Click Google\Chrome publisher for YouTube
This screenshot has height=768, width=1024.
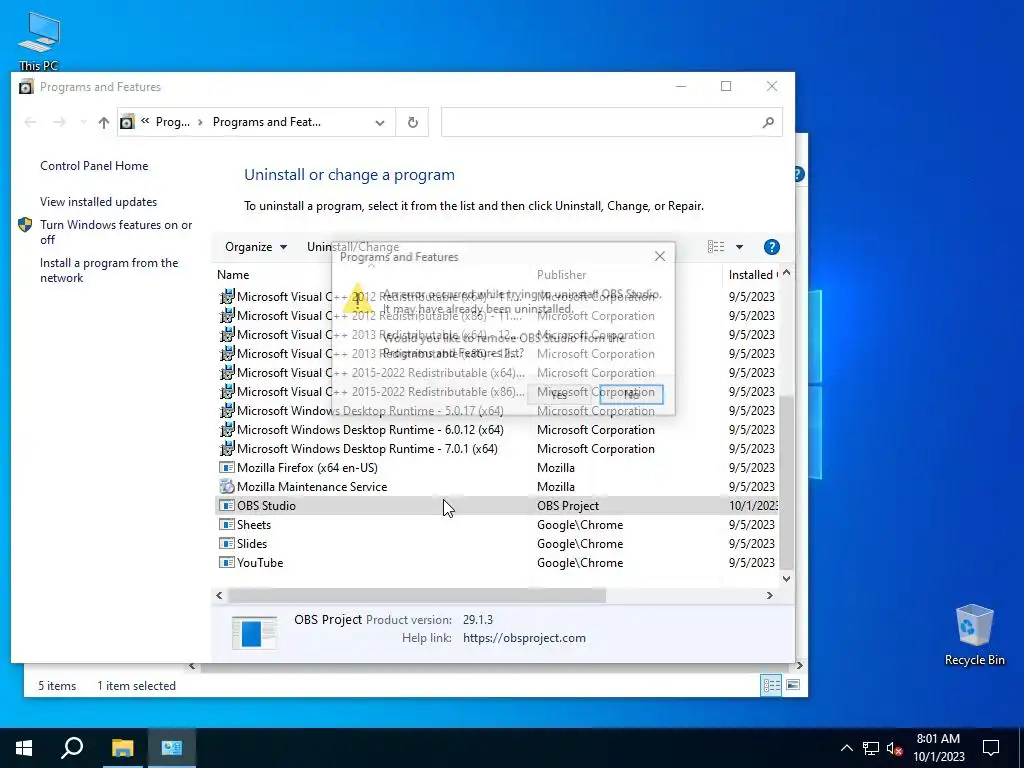[x=580, y=563]
